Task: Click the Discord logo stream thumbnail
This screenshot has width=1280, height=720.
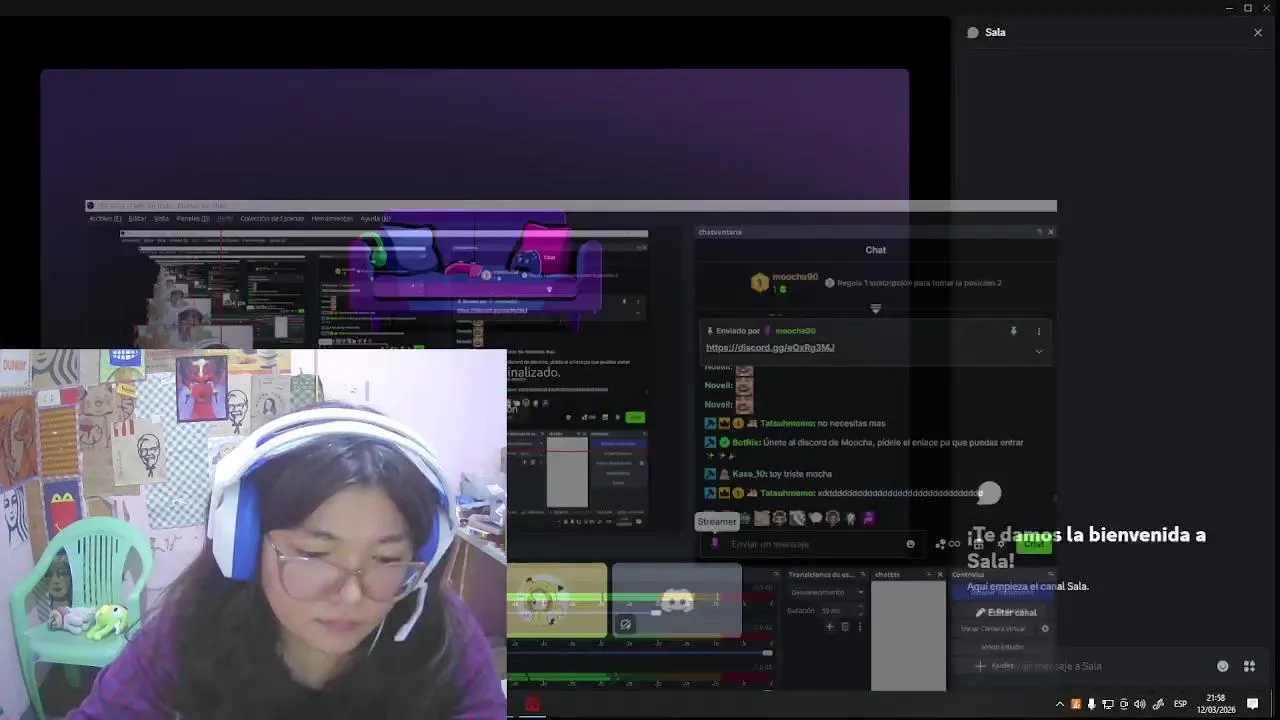Action: [677, 600]
